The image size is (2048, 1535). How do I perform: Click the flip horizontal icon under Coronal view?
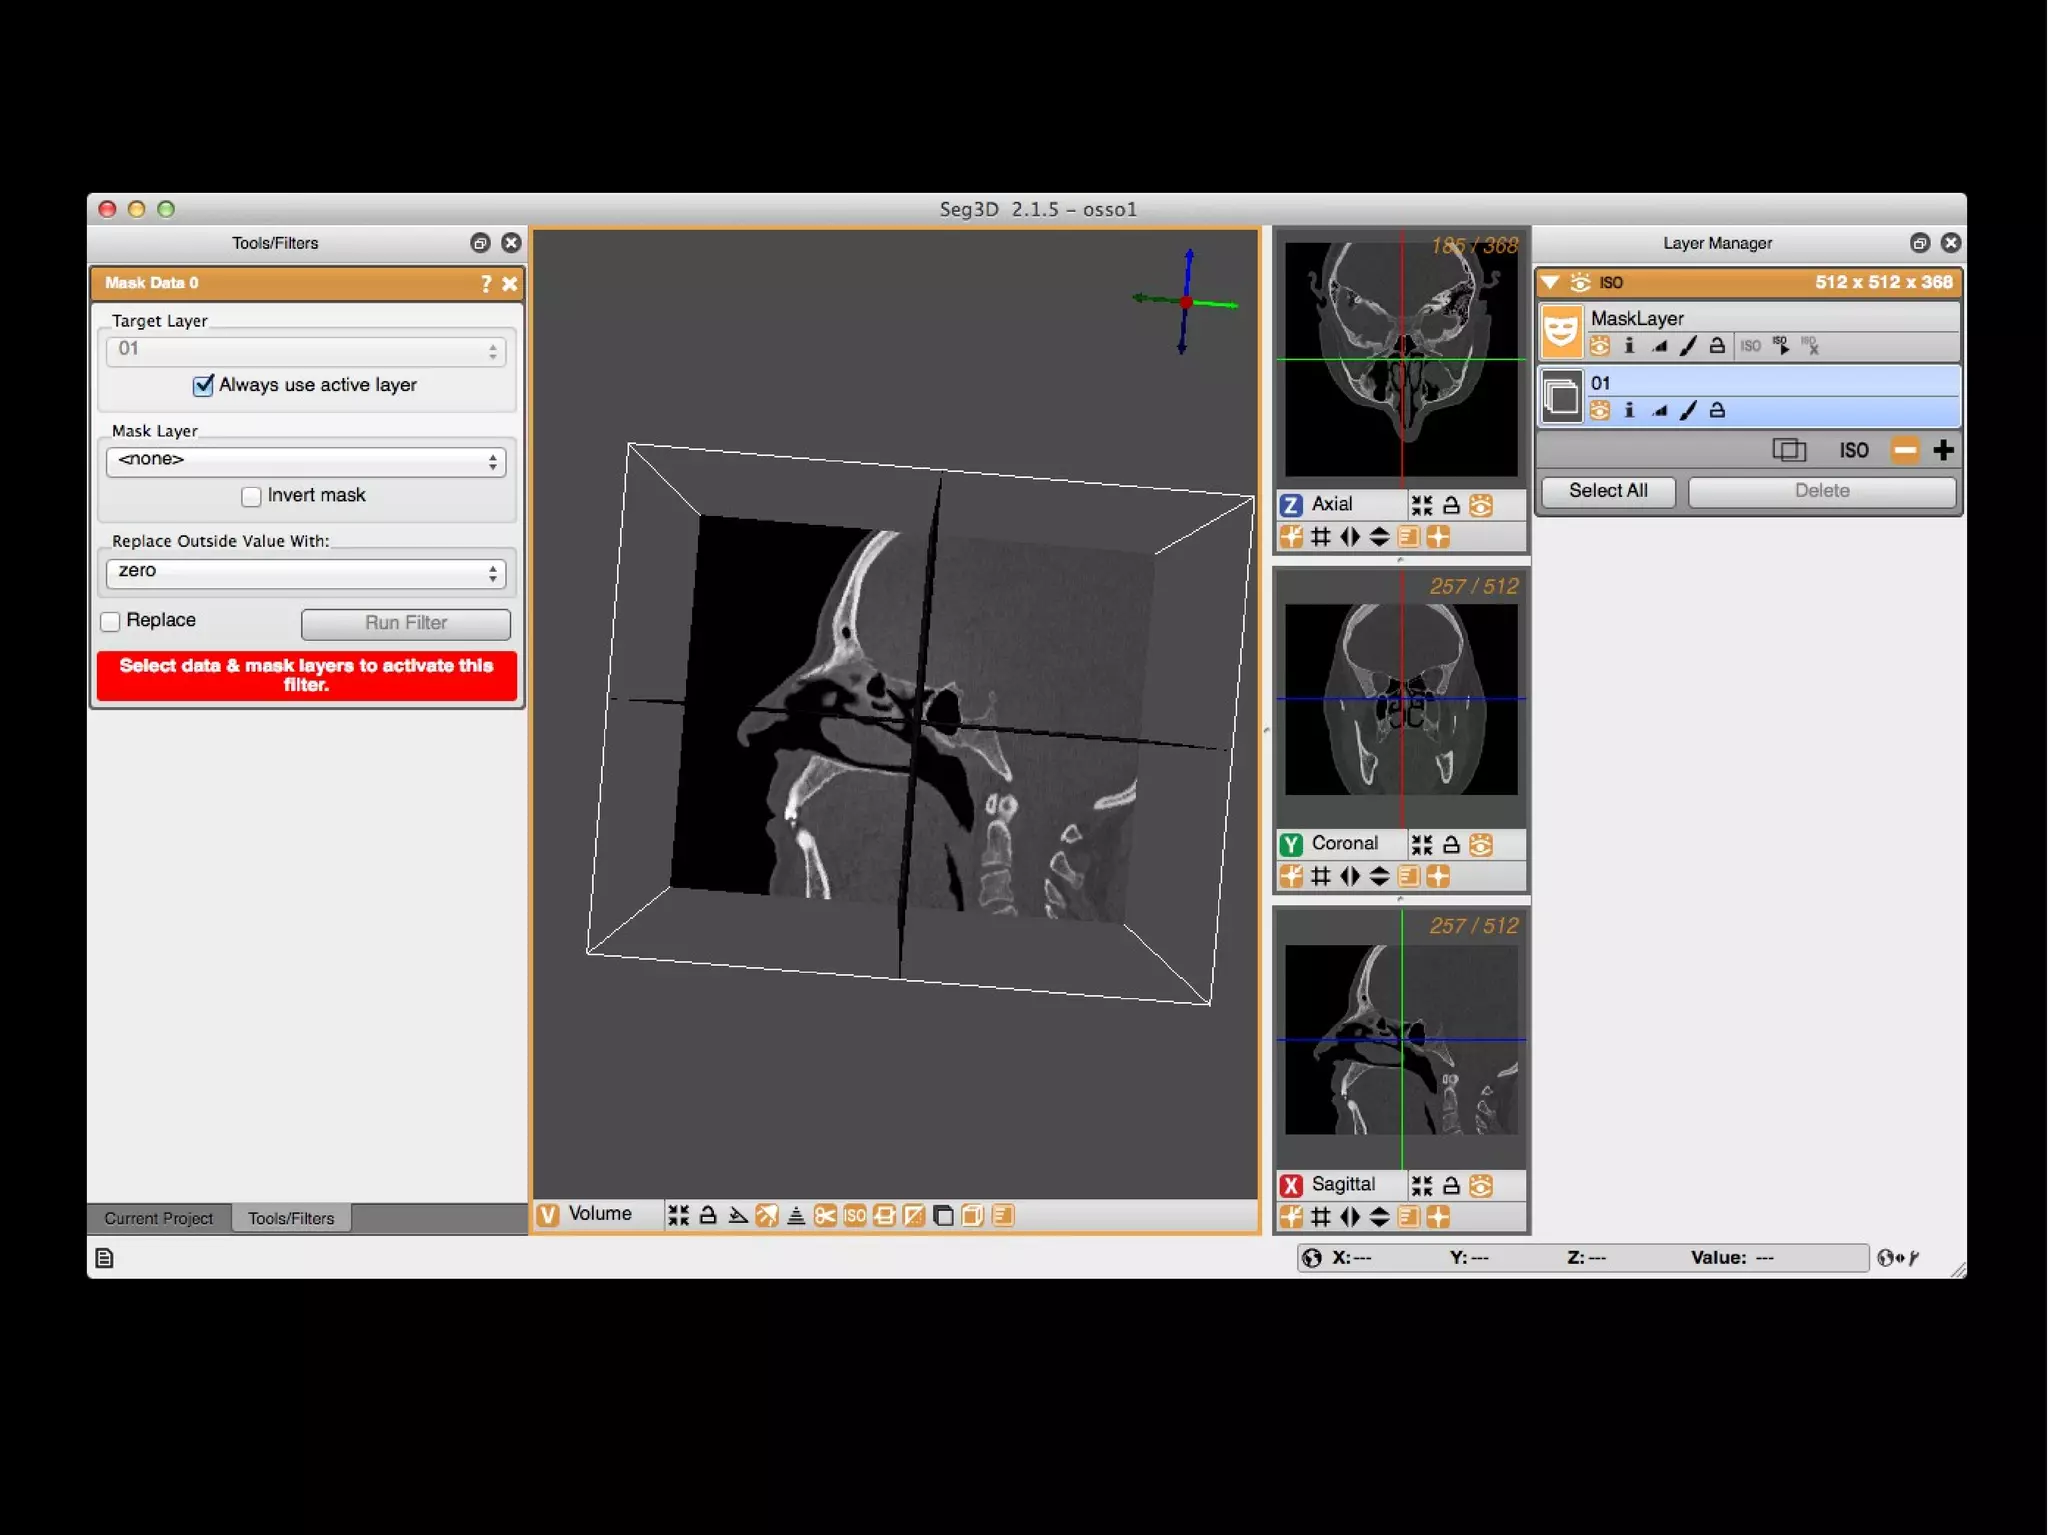pos(1350,877)
